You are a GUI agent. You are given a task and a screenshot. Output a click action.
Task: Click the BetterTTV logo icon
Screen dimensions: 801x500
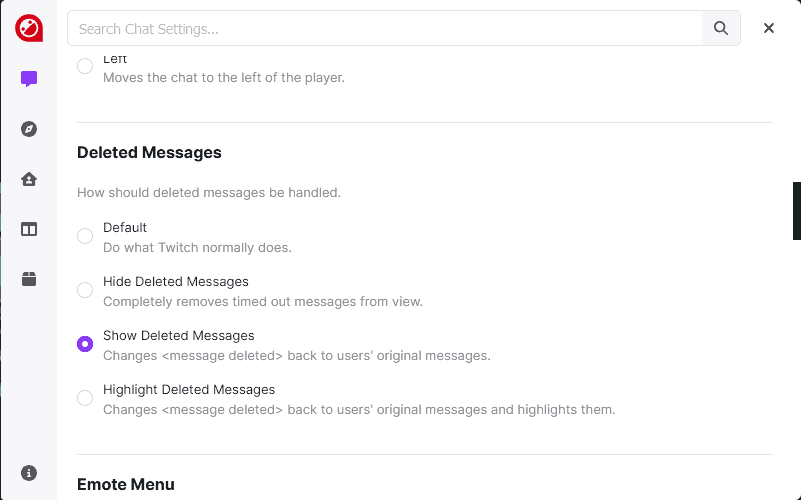[29, 29]
